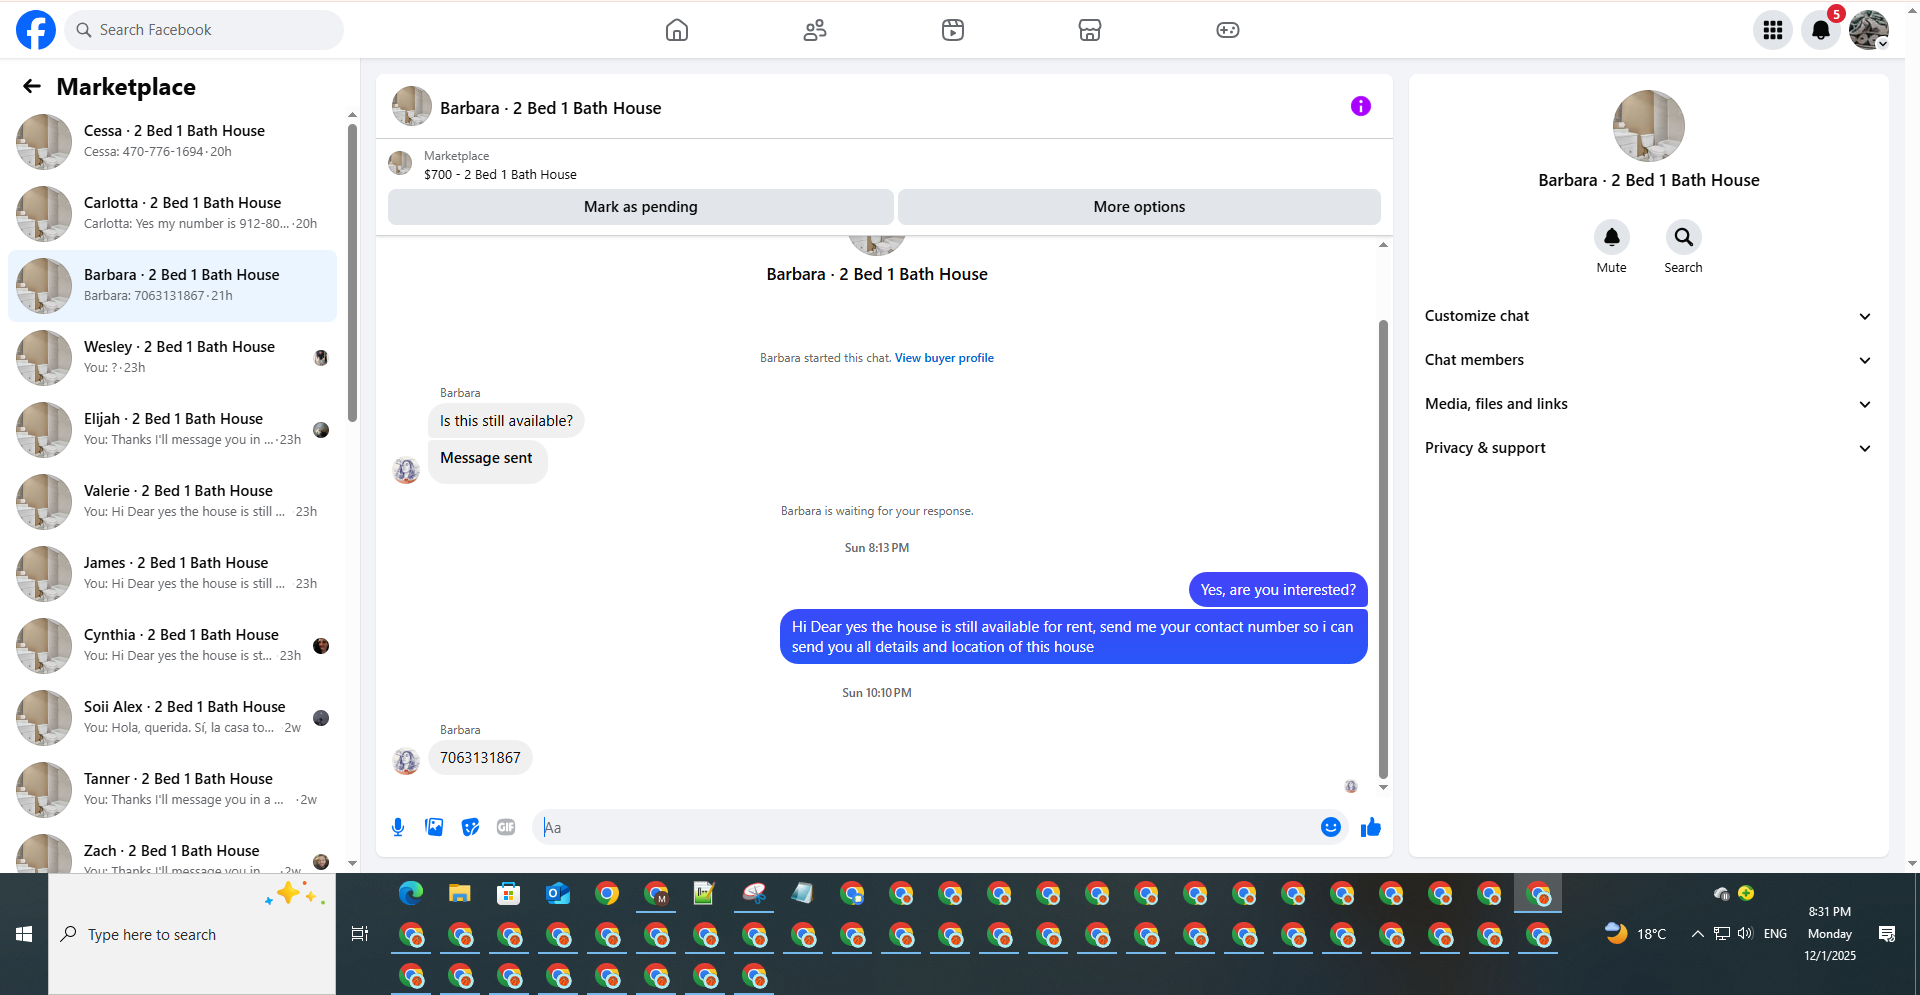Open Cynthia 2 Bed 1 Bath House chat
Screen dimensions: 1920x995
pyautogui.click(x=172, y=645)
